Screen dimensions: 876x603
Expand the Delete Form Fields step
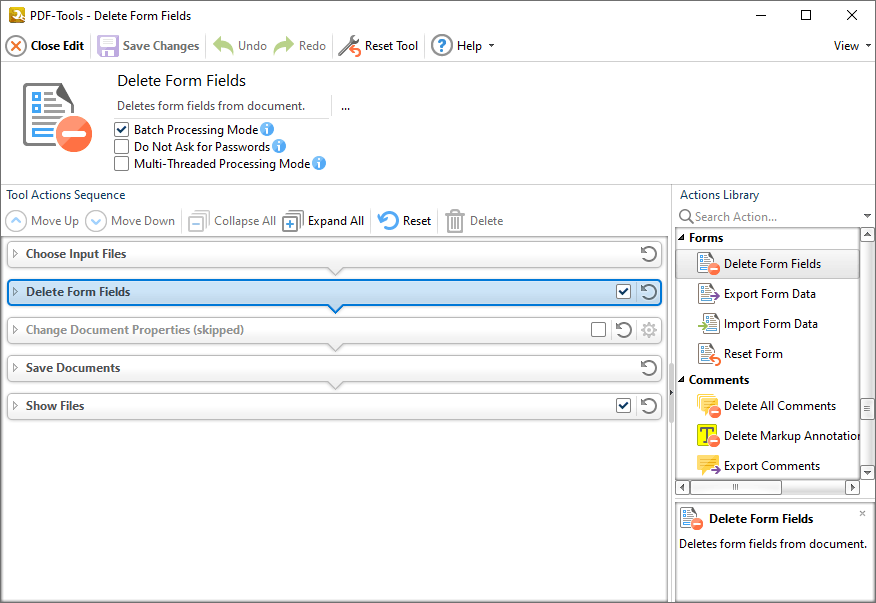point(16,292)
